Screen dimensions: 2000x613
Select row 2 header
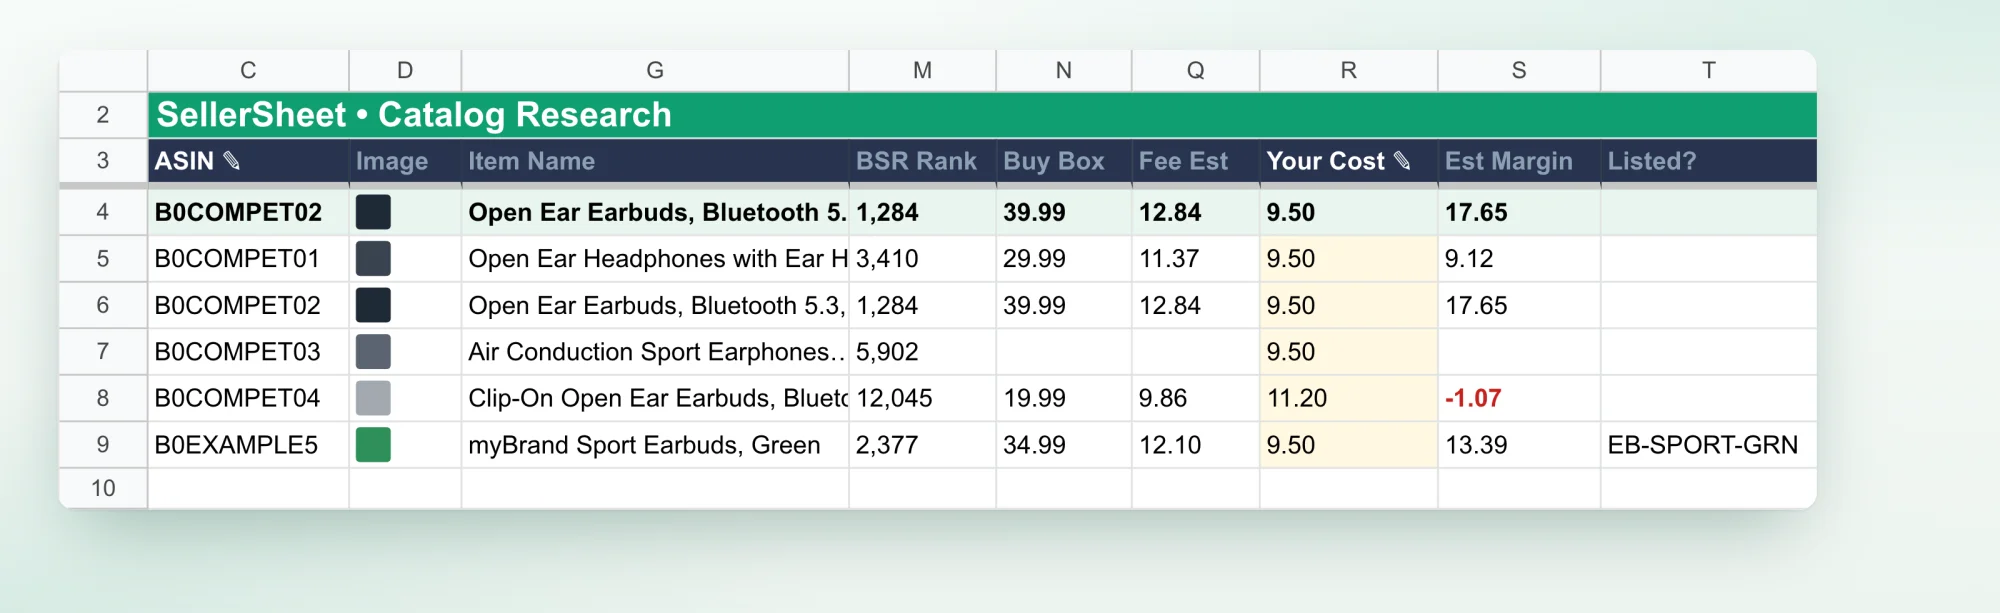point(103,115)
